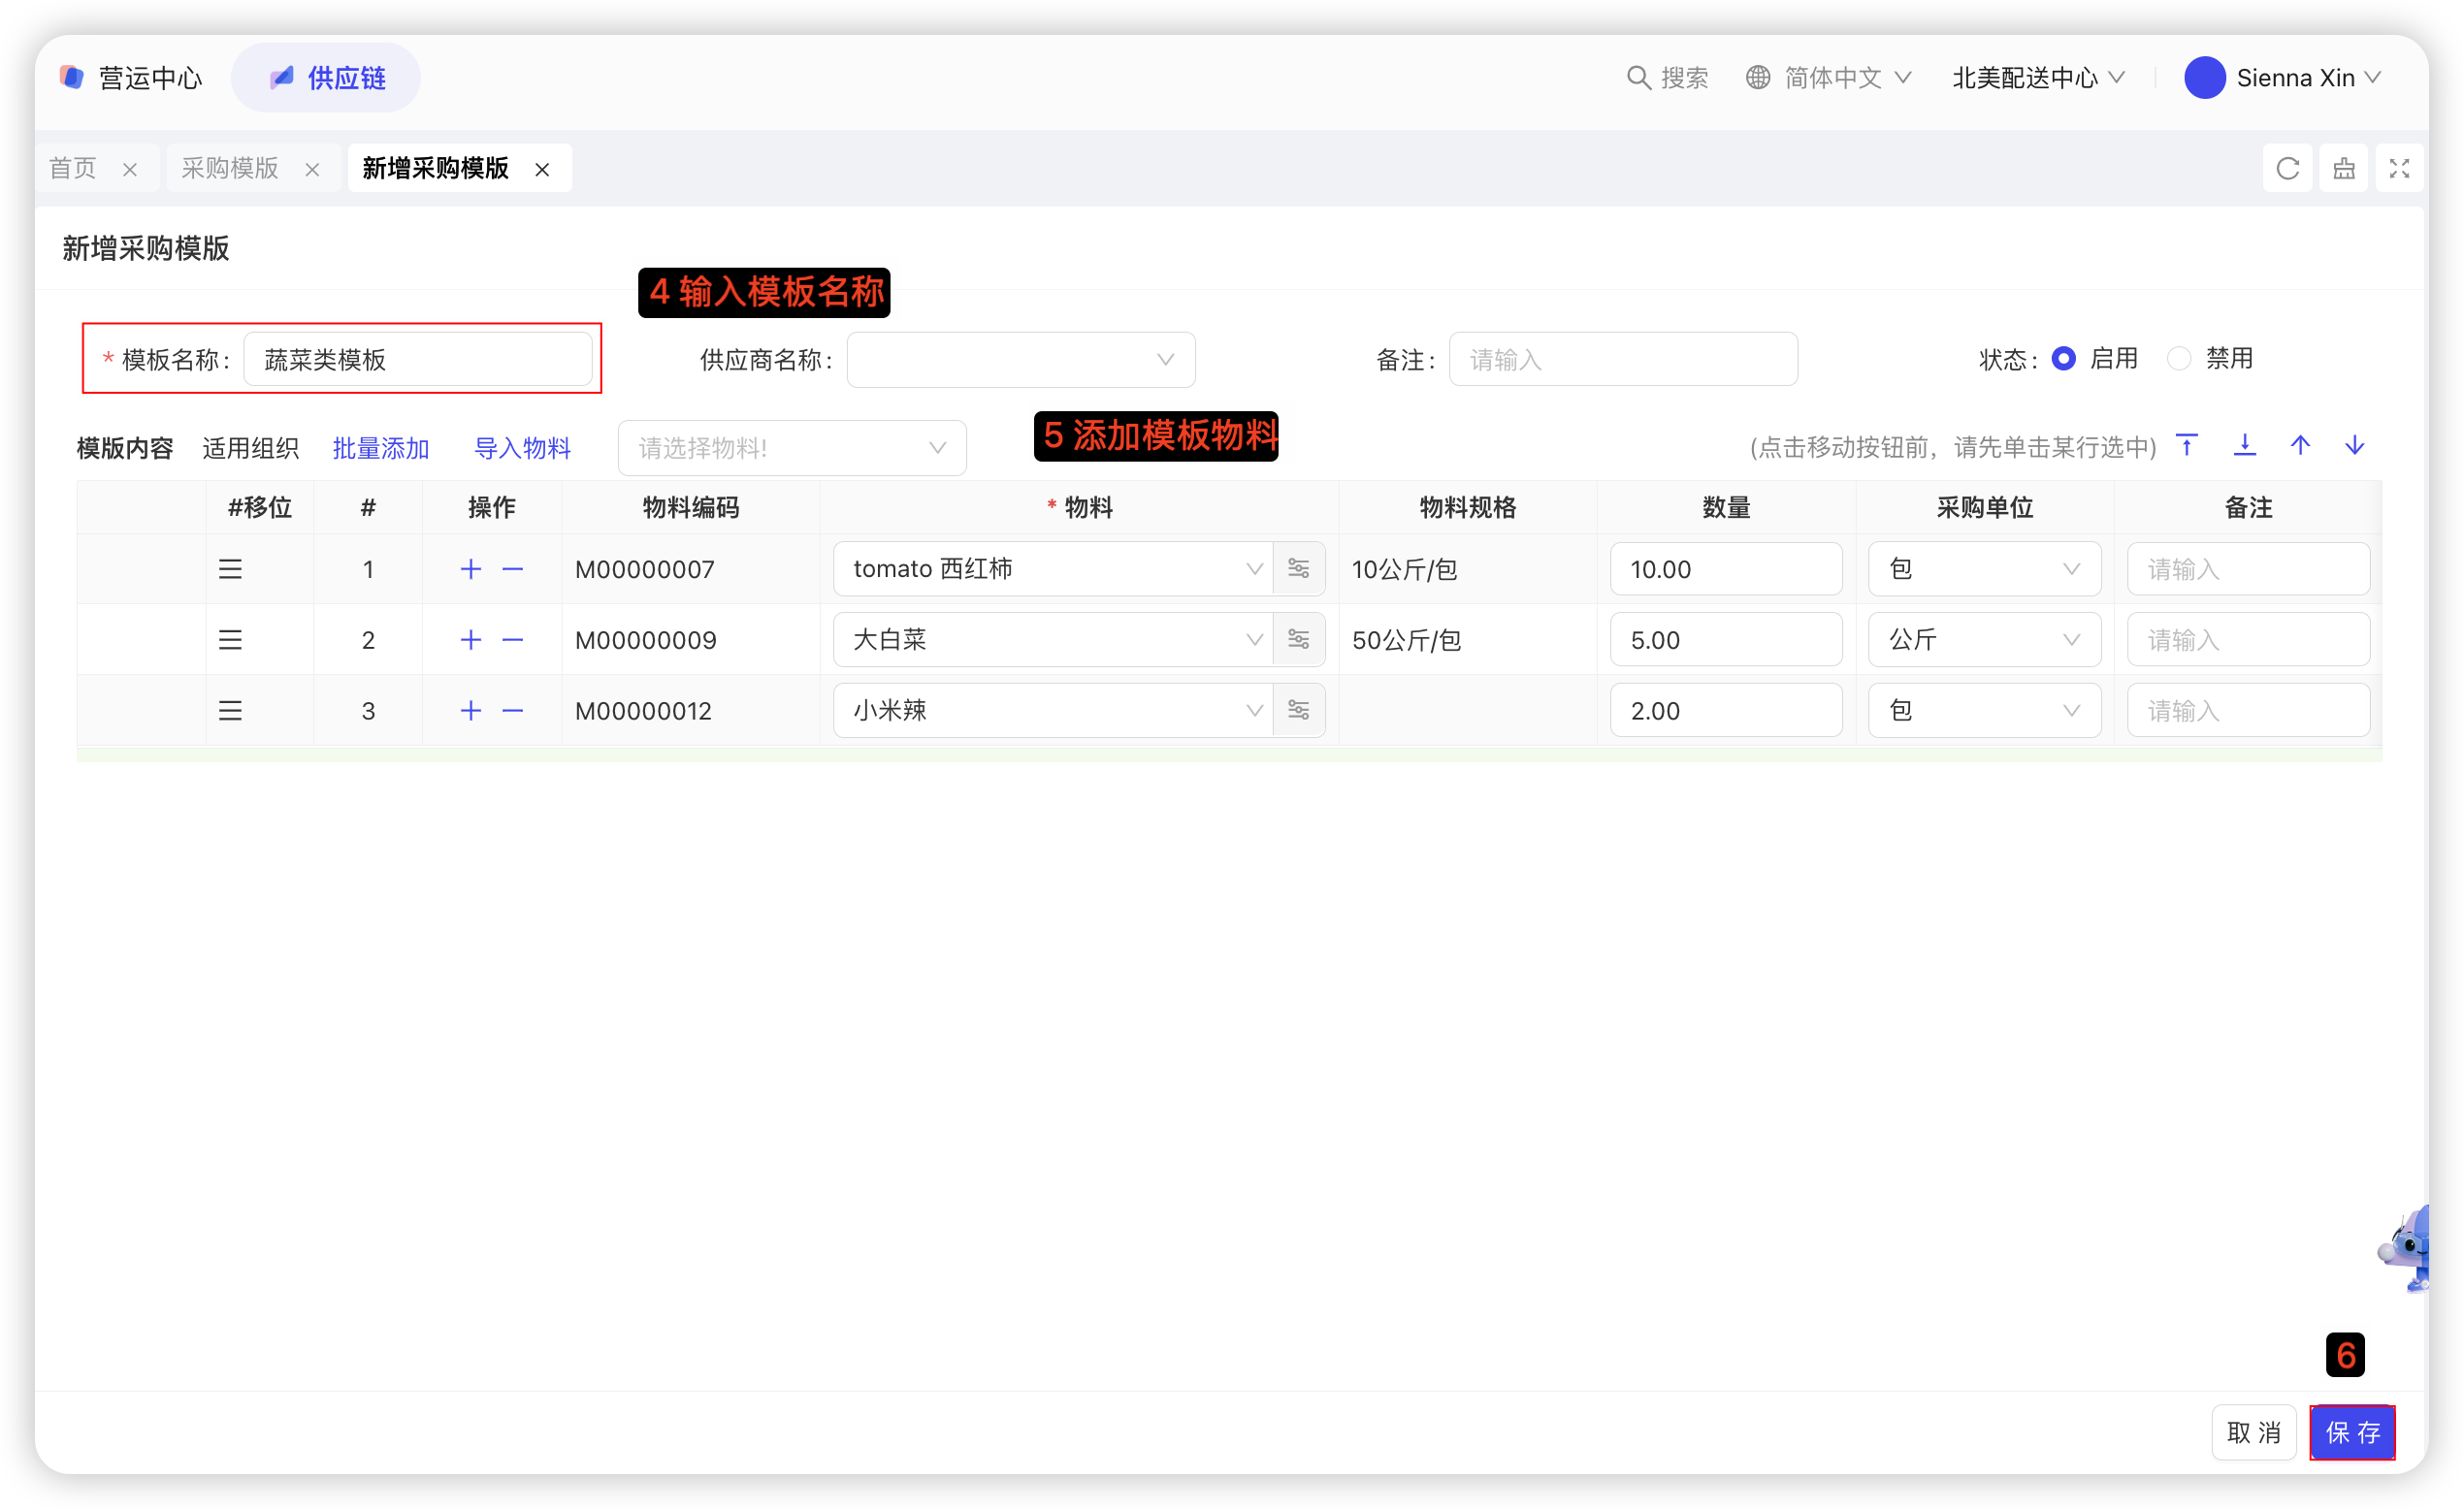
Task: Click the 保存 save button
Action: [2351, 1432]
